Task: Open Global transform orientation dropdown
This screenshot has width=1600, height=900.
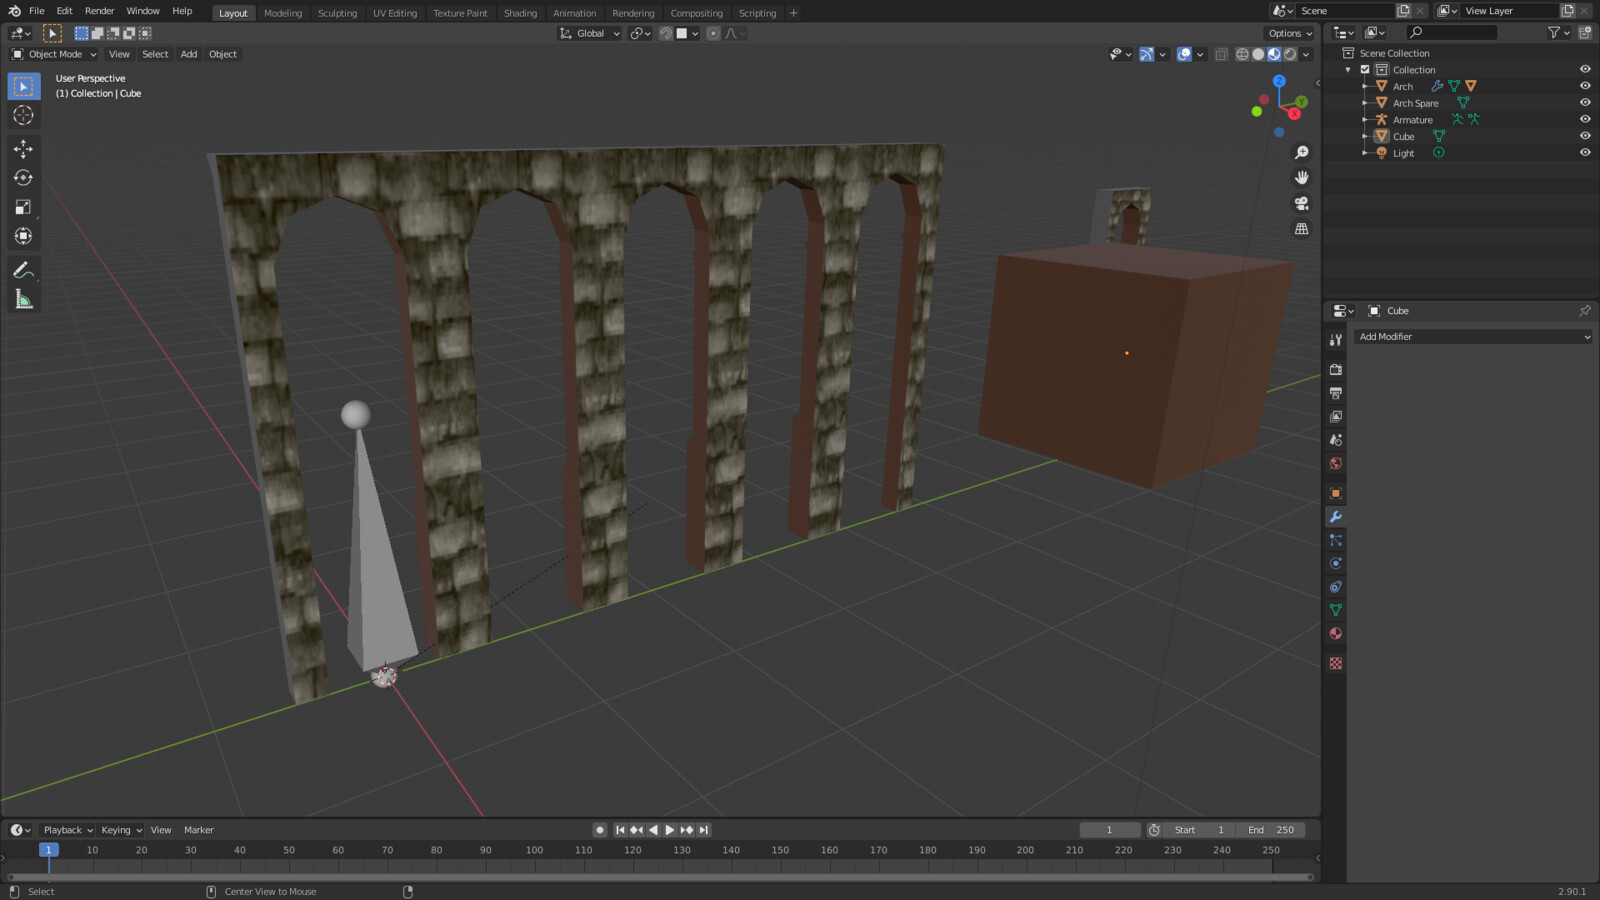Action: [589, 33]
